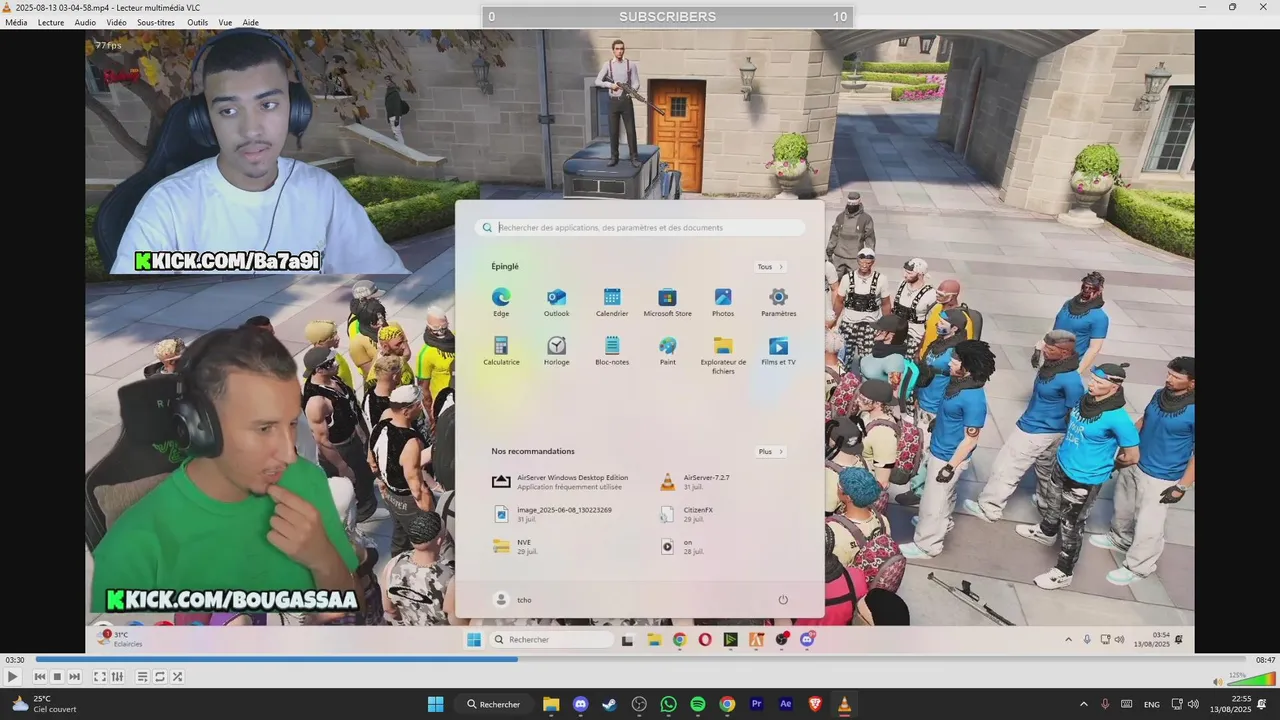Open the Windows Start button on taskbar
This screenshot has height=720, width=1280.
click(436, 704)
